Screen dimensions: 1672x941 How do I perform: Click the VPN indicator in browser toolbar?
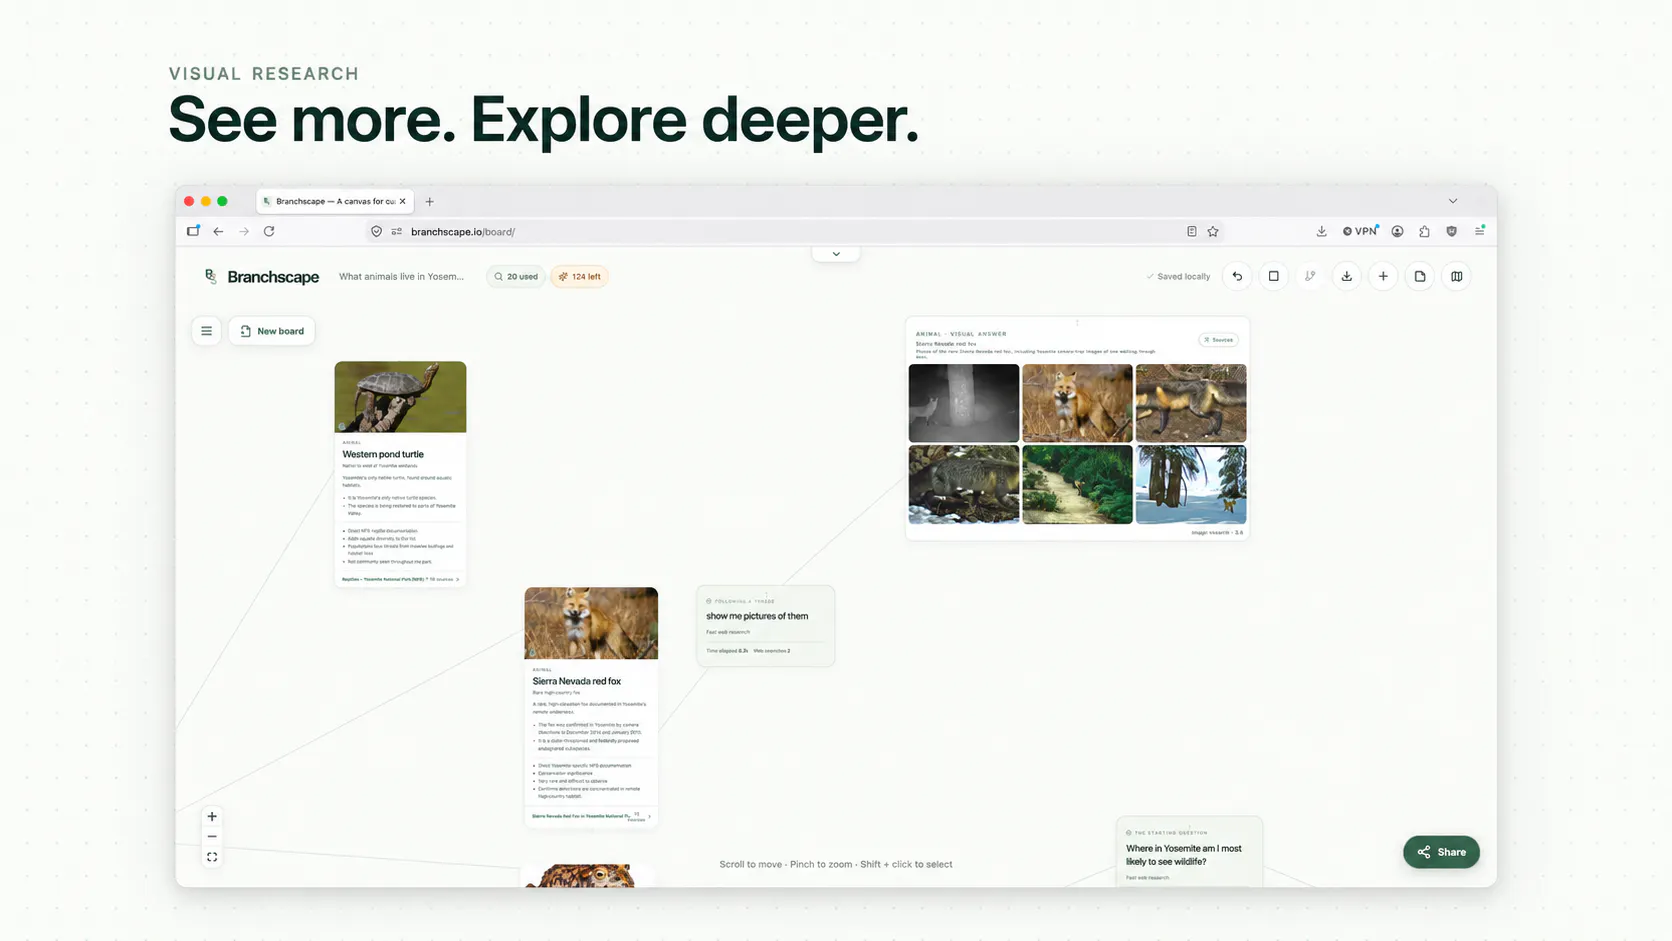1360,231
